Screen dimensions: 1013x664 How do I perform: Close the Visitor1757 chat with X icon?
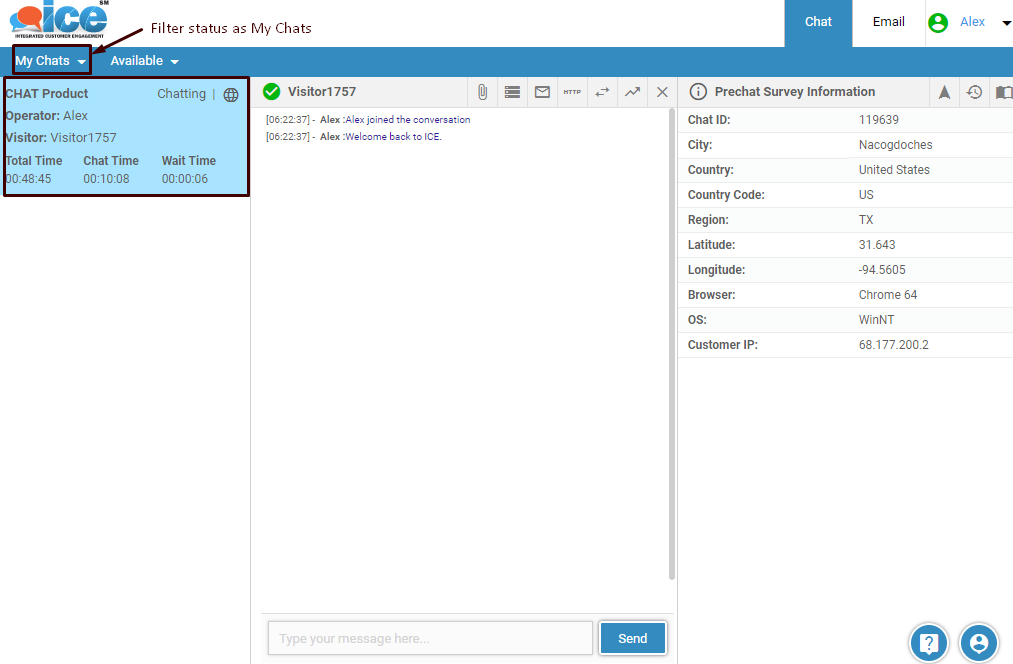click(x=662, y=92)
